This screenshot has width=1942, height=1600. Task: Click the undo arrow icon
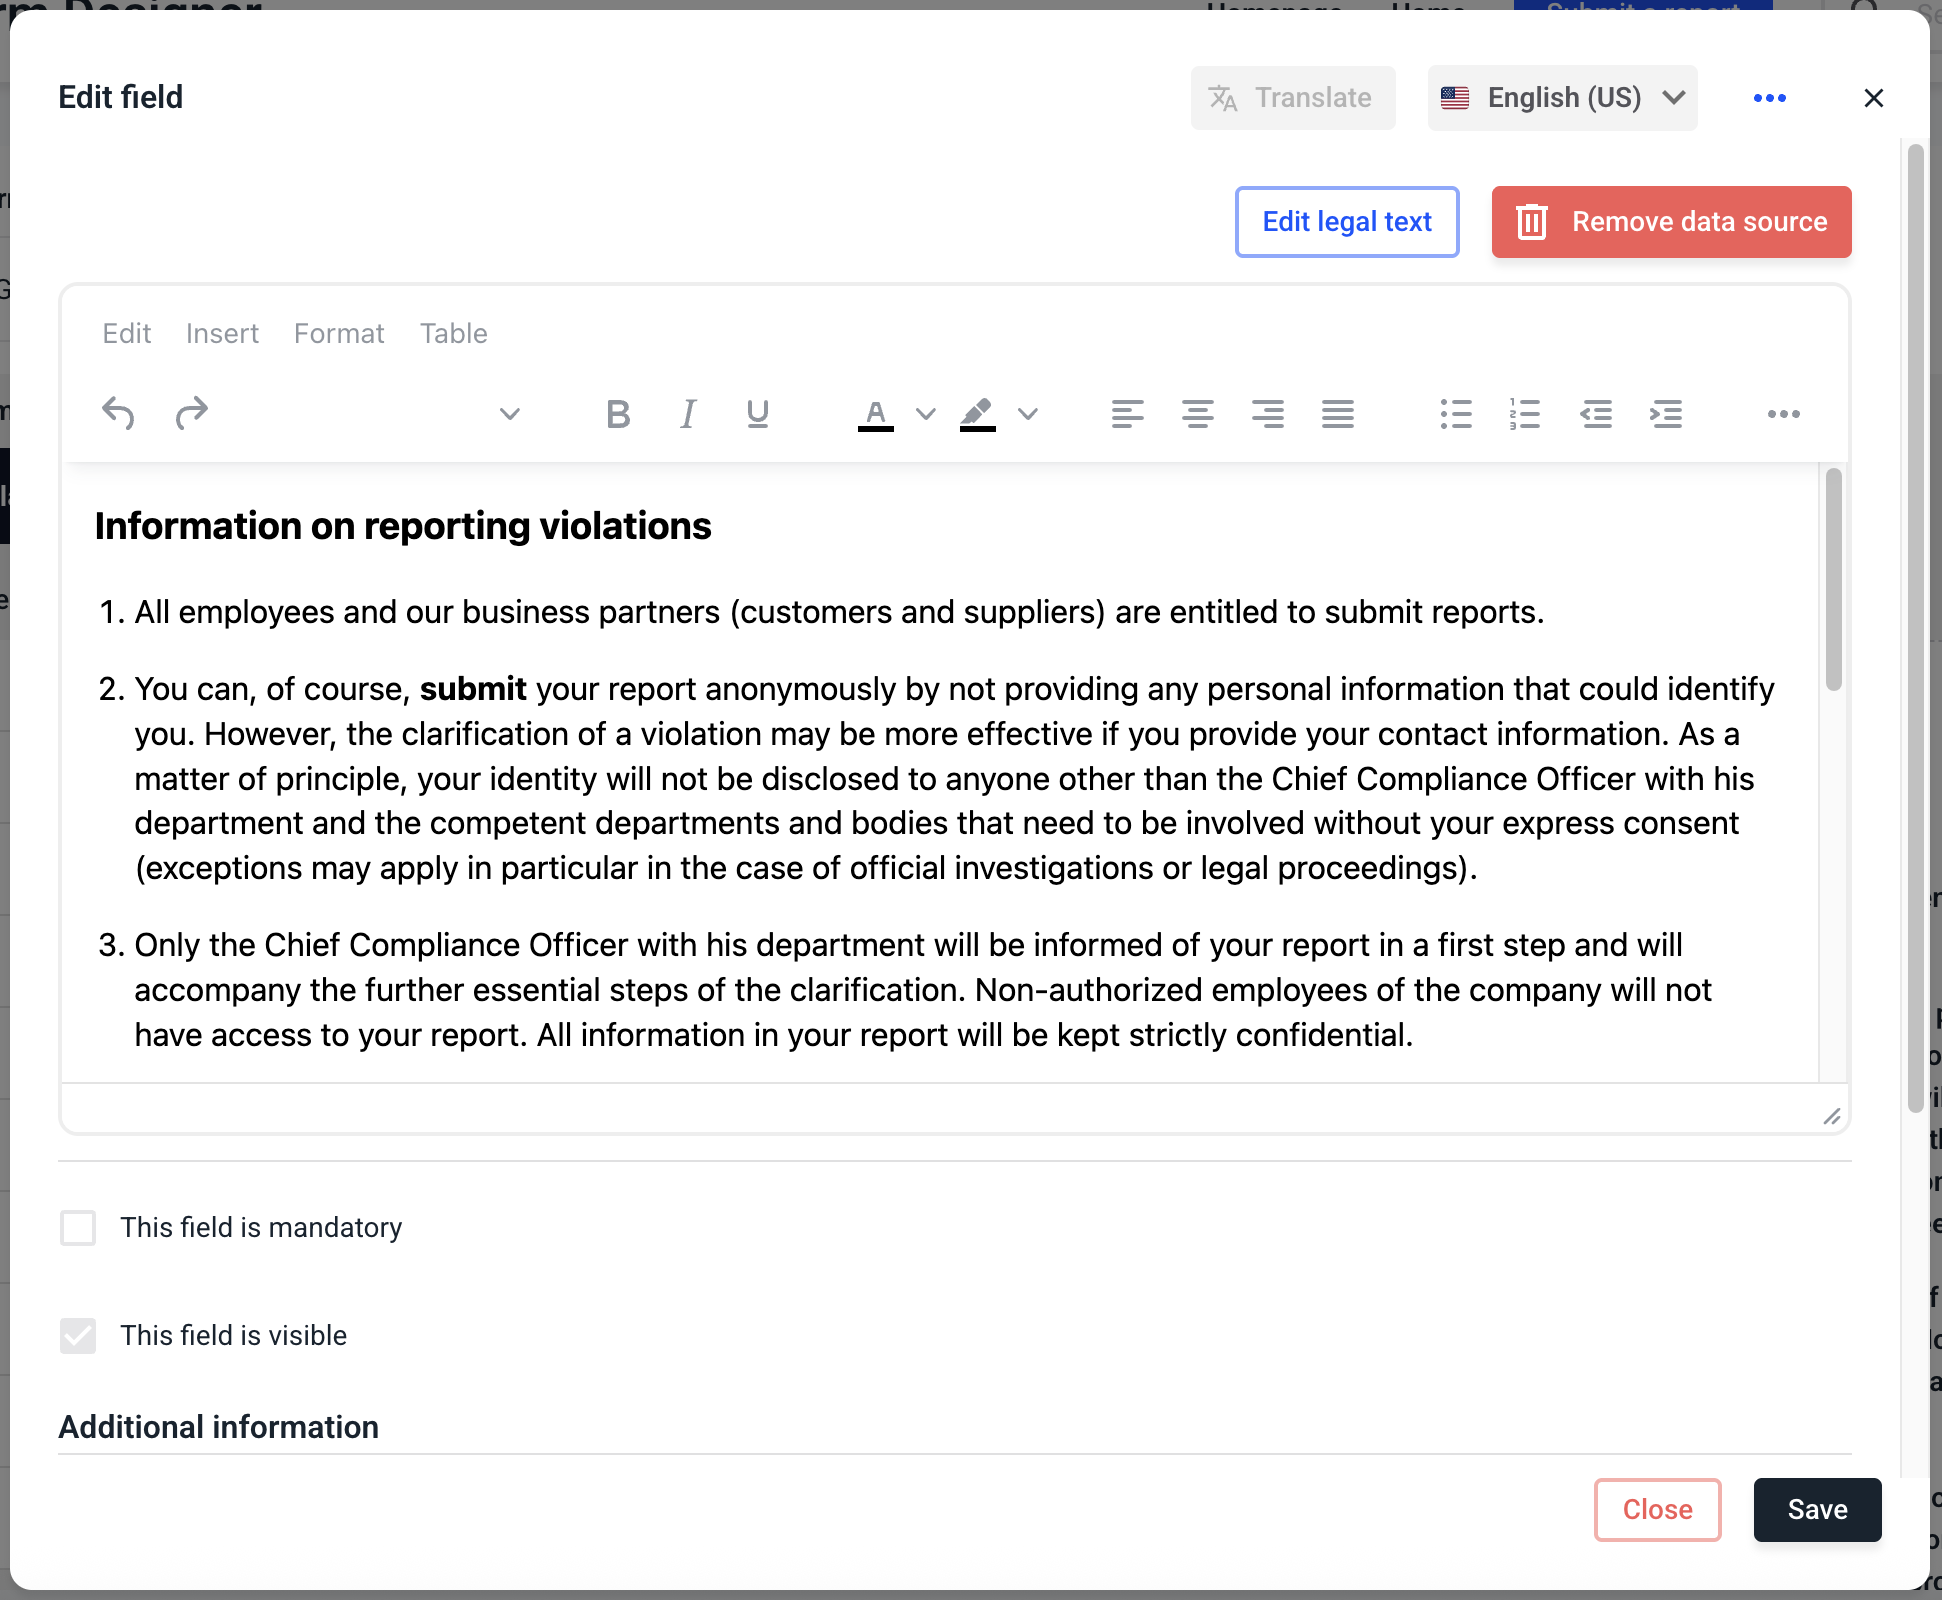[x=118, y=413]
